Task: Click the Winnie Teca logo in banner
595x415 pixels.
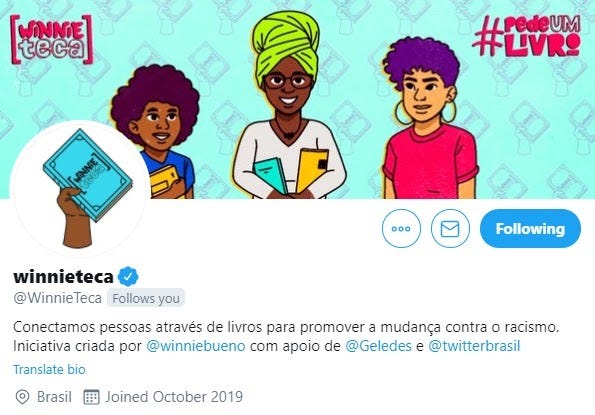Action: (51, 39)
